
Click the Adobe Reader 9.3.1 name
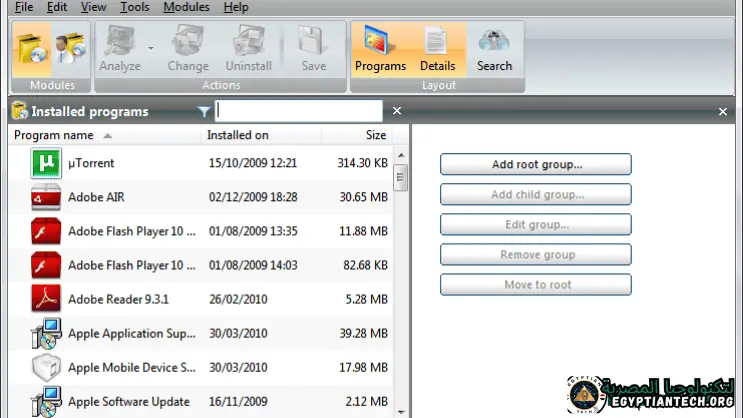(x=118, y=300)
